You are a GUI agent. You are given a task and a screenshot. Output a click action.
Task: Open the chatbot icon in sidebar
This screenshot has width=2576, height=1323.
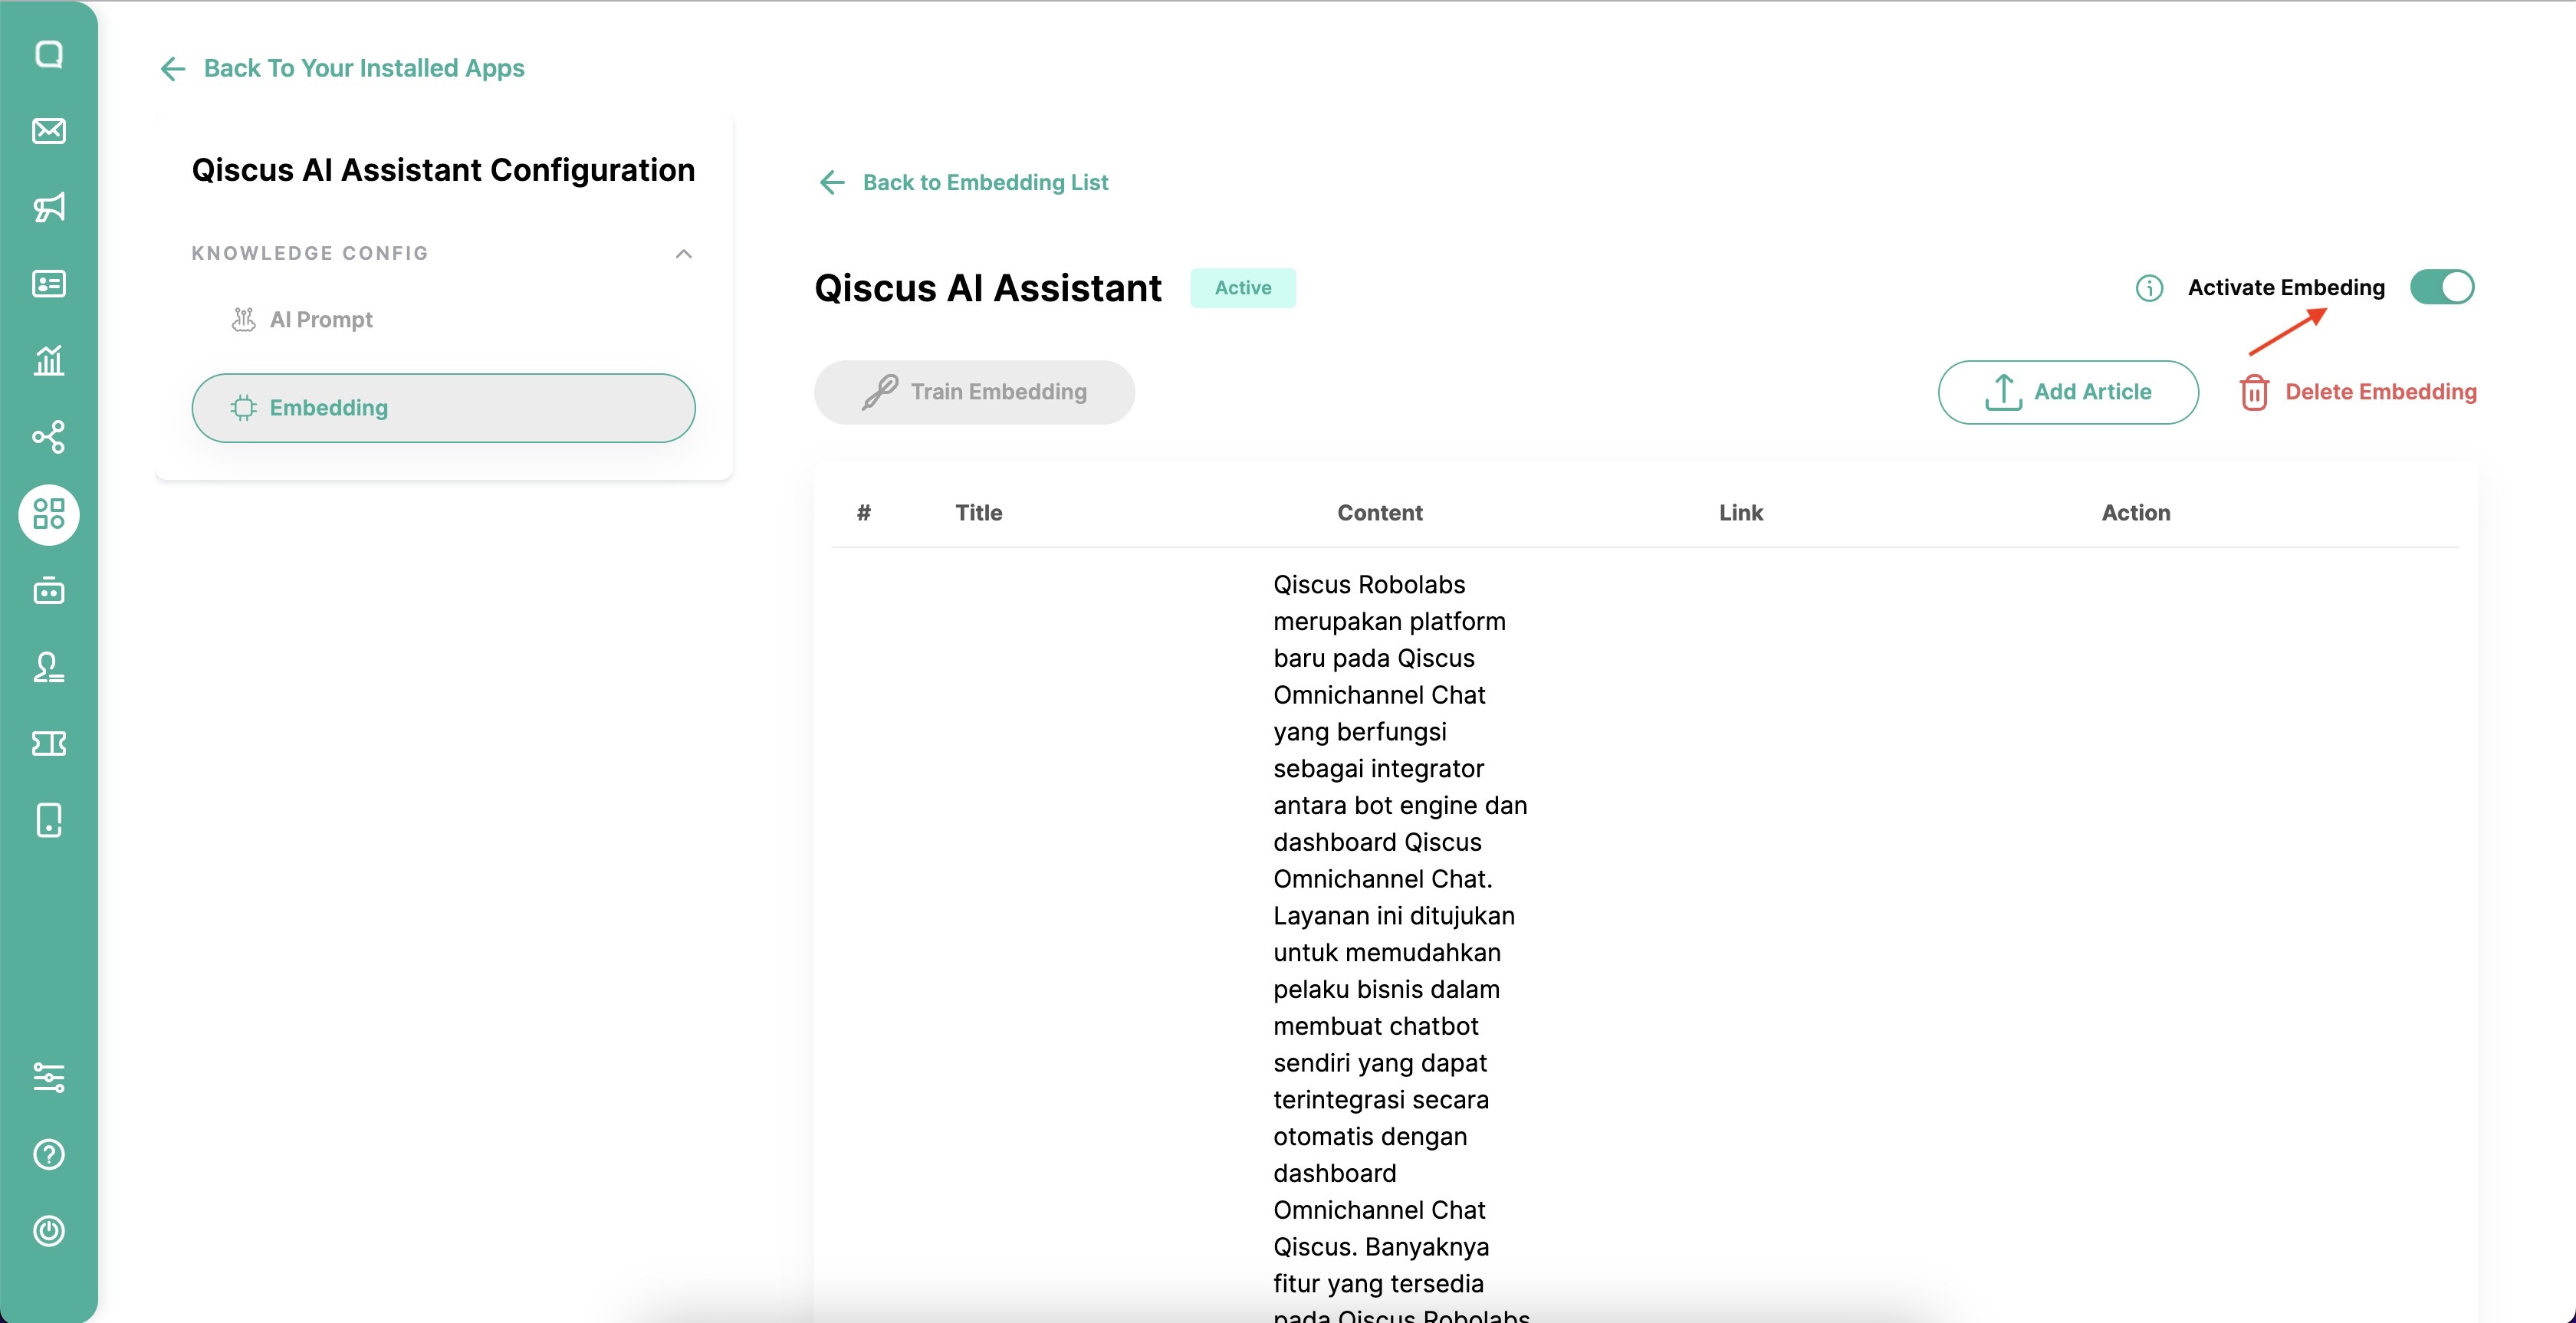[x=49, y=591]
